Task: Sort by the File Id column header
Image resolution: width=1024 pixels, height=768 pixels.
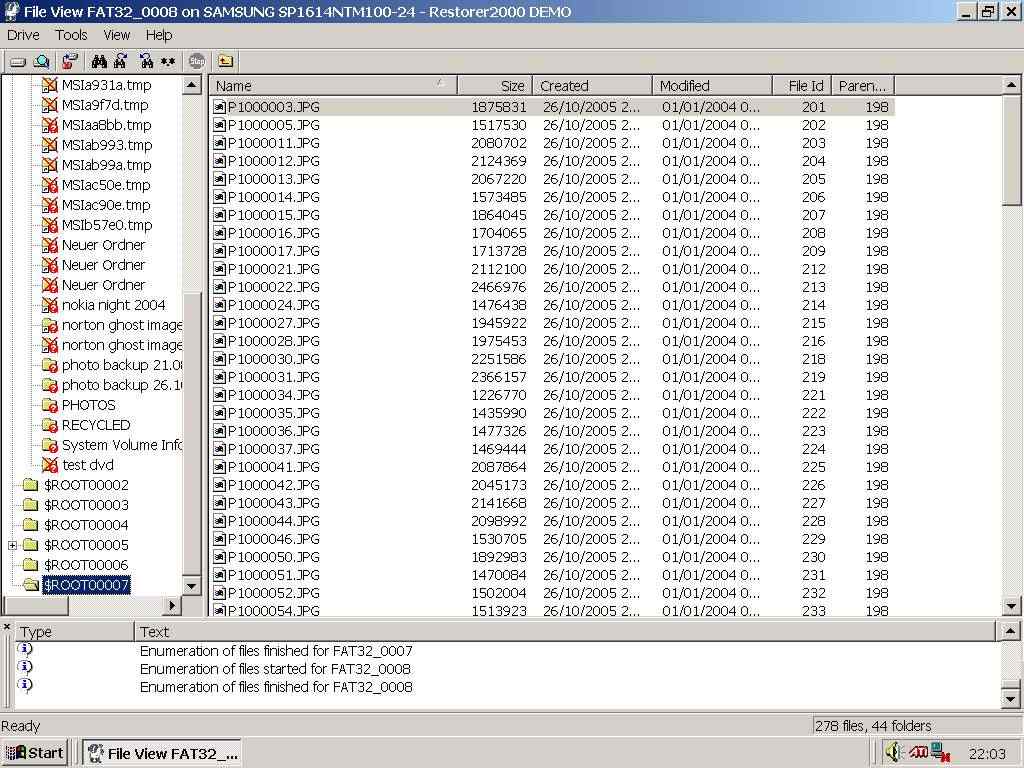Action: pos(802,86)
